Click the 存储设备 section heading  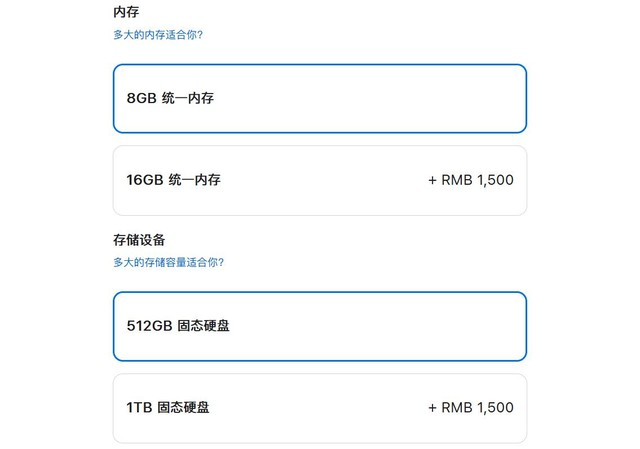pyautogui.click(x=139, y=240)
